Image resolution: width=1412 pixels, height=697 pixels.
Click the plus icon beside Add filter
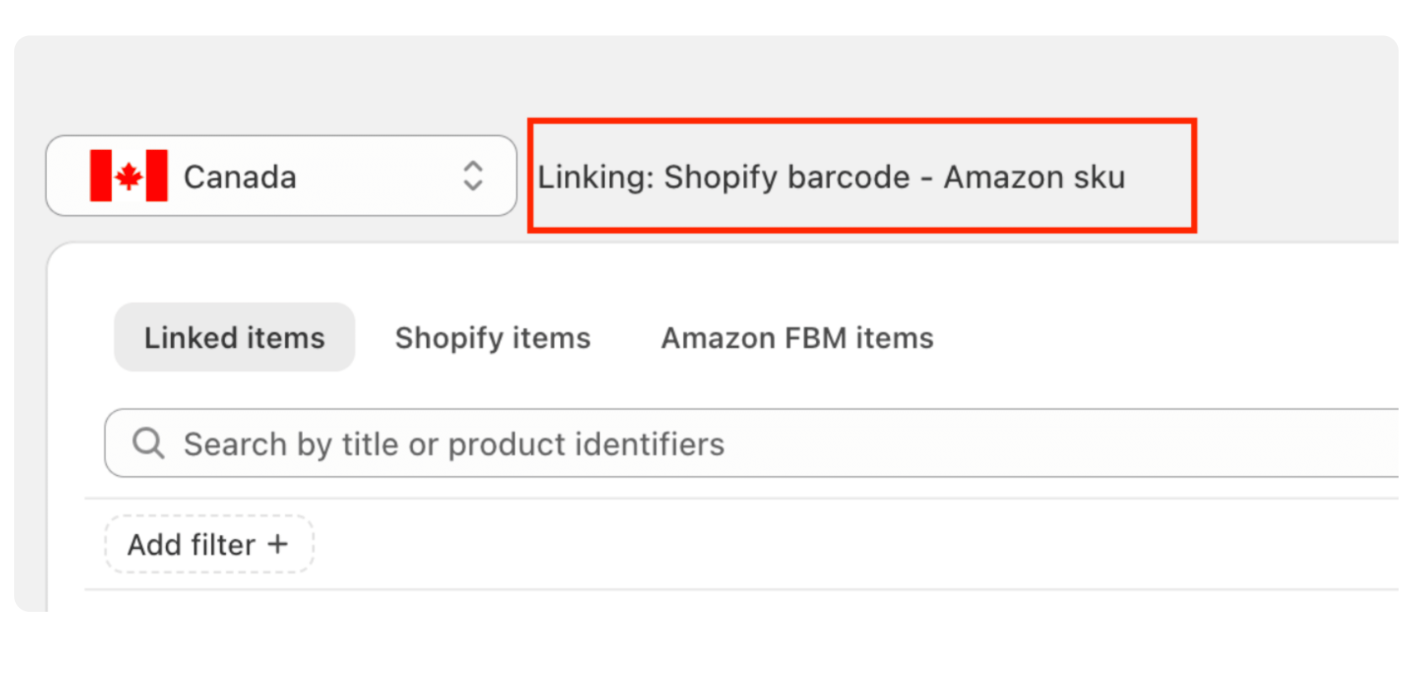click(x=277, y=544)
